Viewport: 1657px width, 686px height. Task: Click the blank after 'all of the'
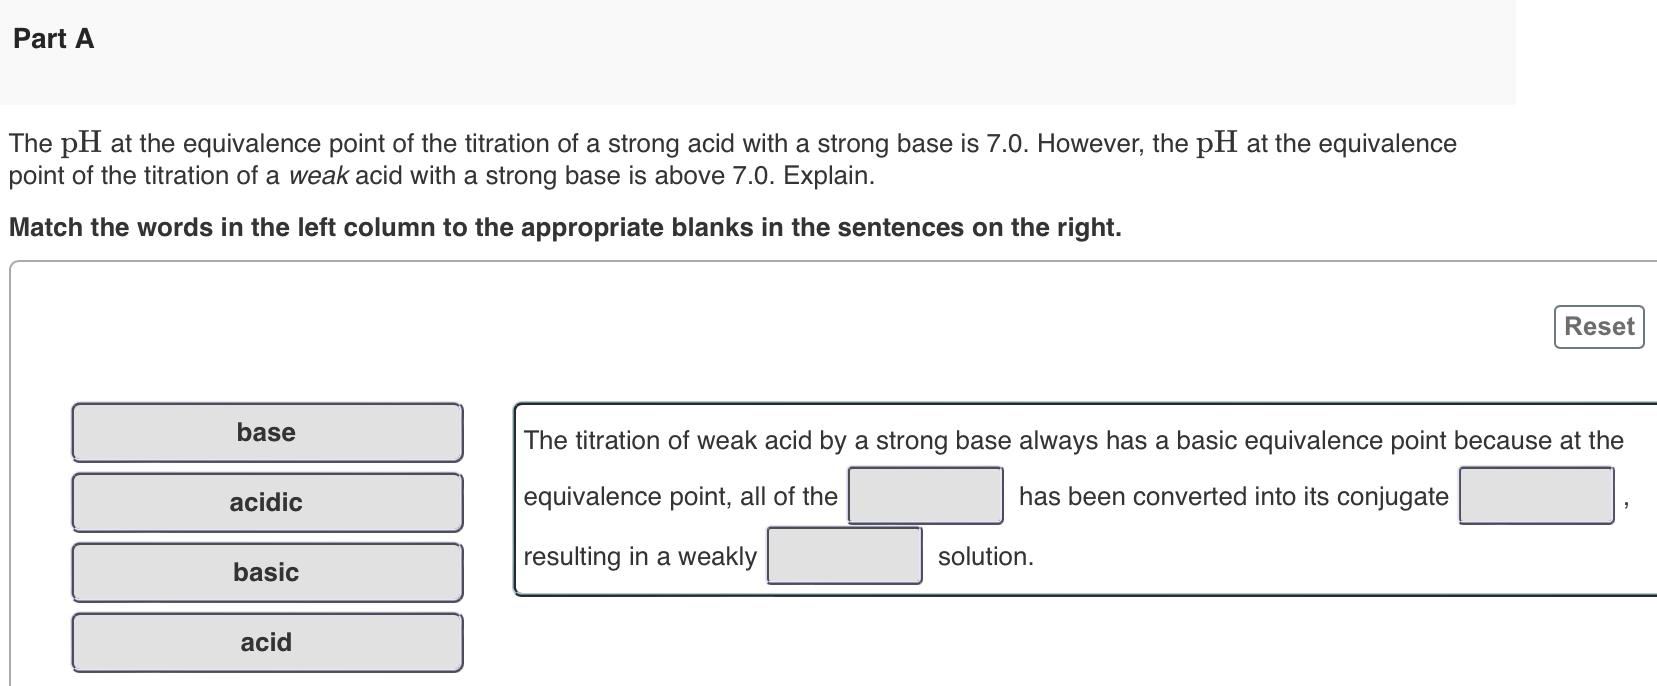coord(925,495)
